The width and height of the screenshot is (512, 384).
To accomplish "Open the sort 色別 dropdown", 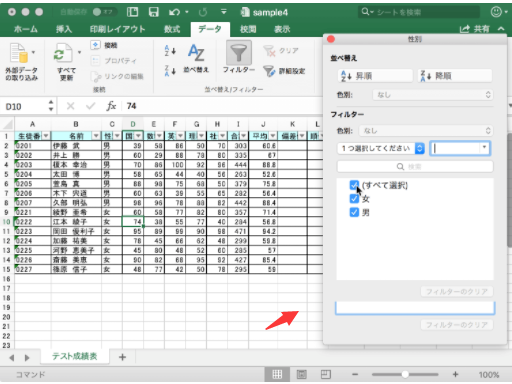I will coord(432,95).
